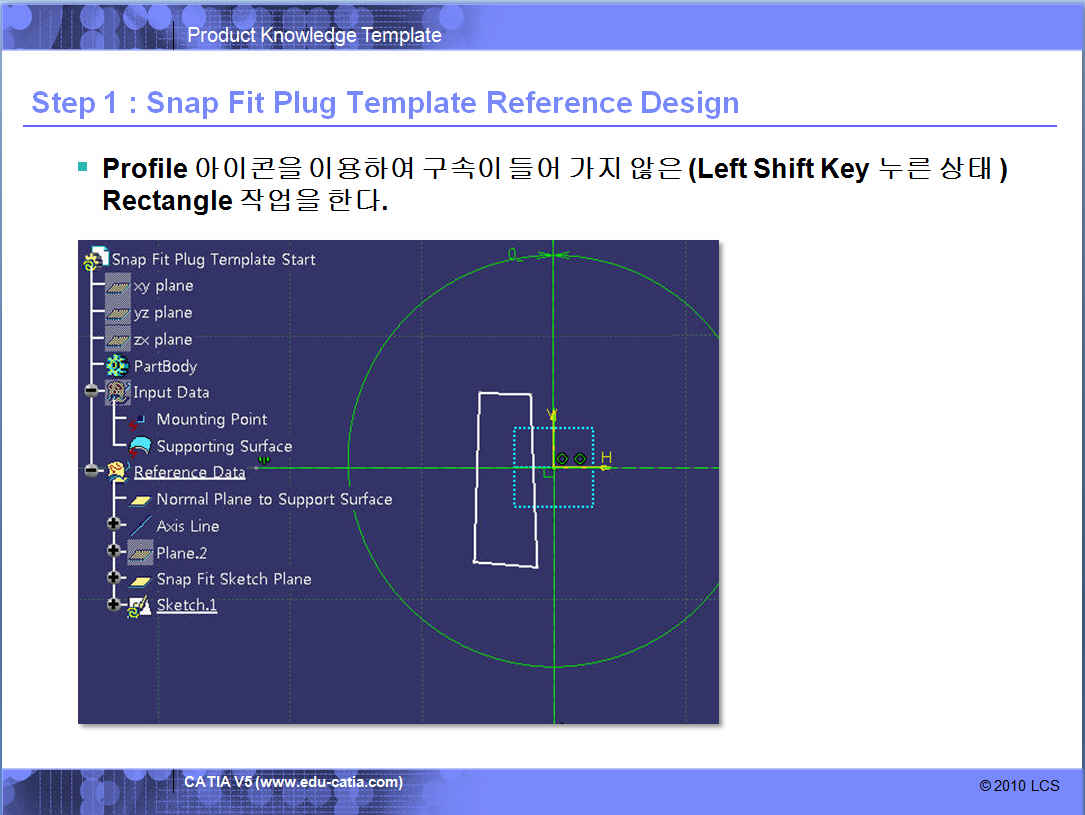Screen dimensions: 1085x815
Task: Collapse the Input Data node
Action: (93, 393)
